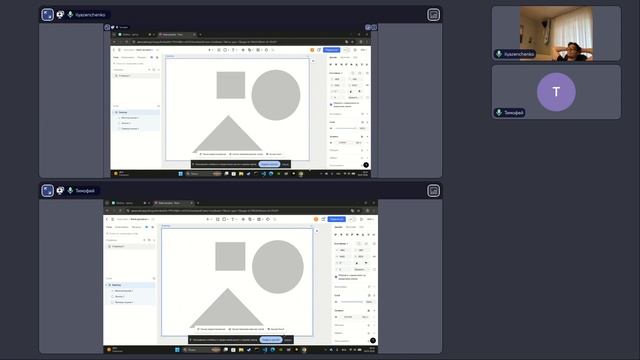
Task: Select the gray circle in Тимофей's shared canvas
Action: 278,267
